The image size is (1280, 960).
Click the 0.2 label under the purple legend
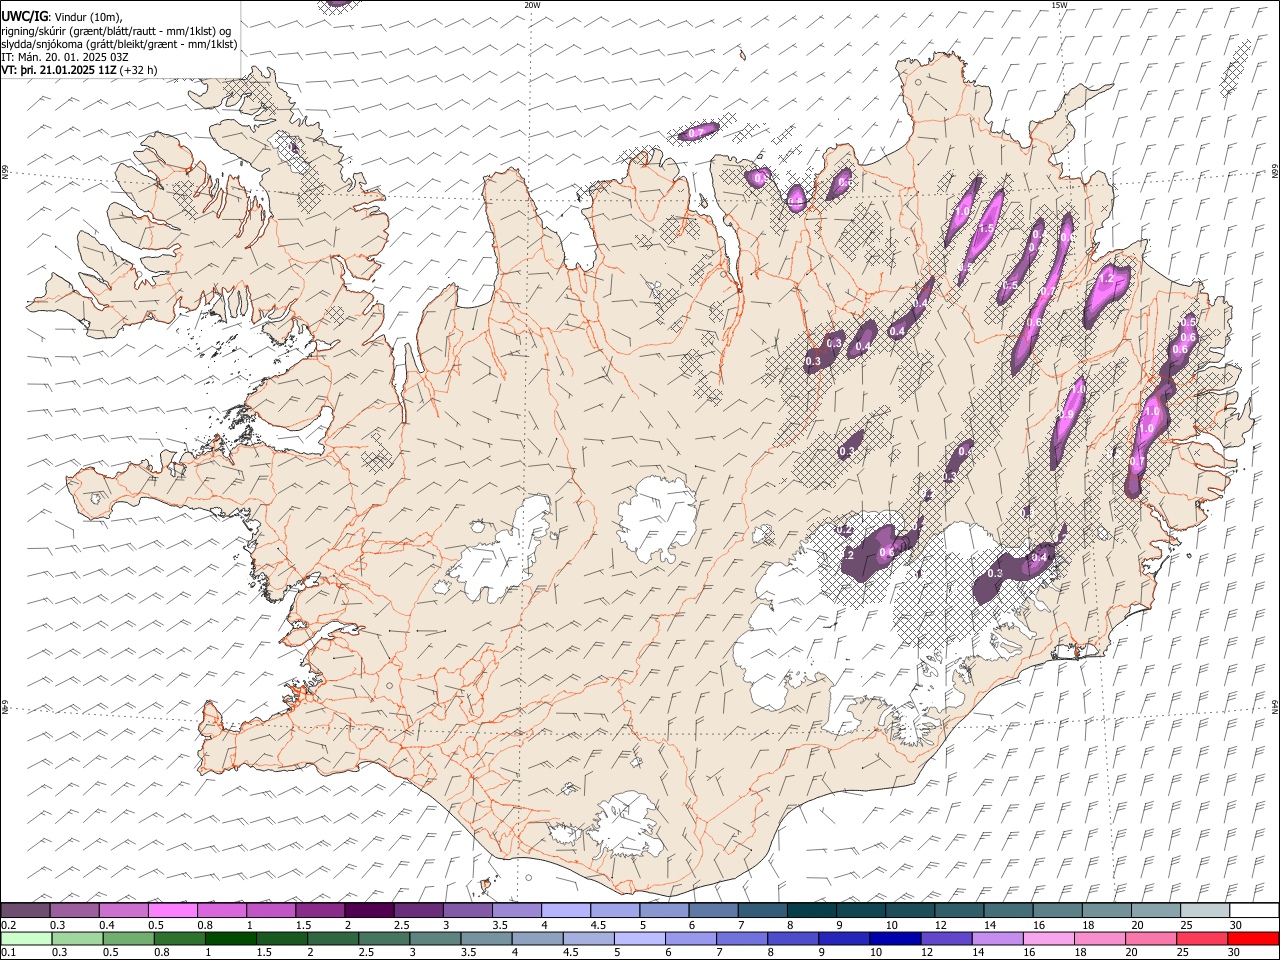tap(8, 925)
